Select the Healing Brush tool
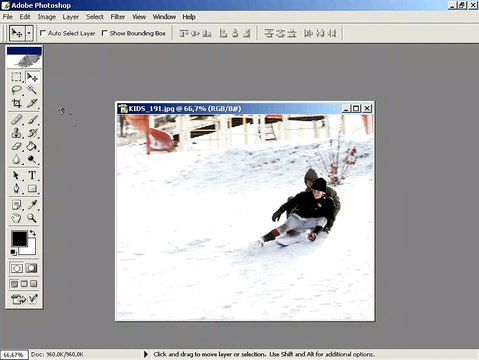The width and height of the screenshot is (479, 360). pyautogui.click(x=16, y=120)
